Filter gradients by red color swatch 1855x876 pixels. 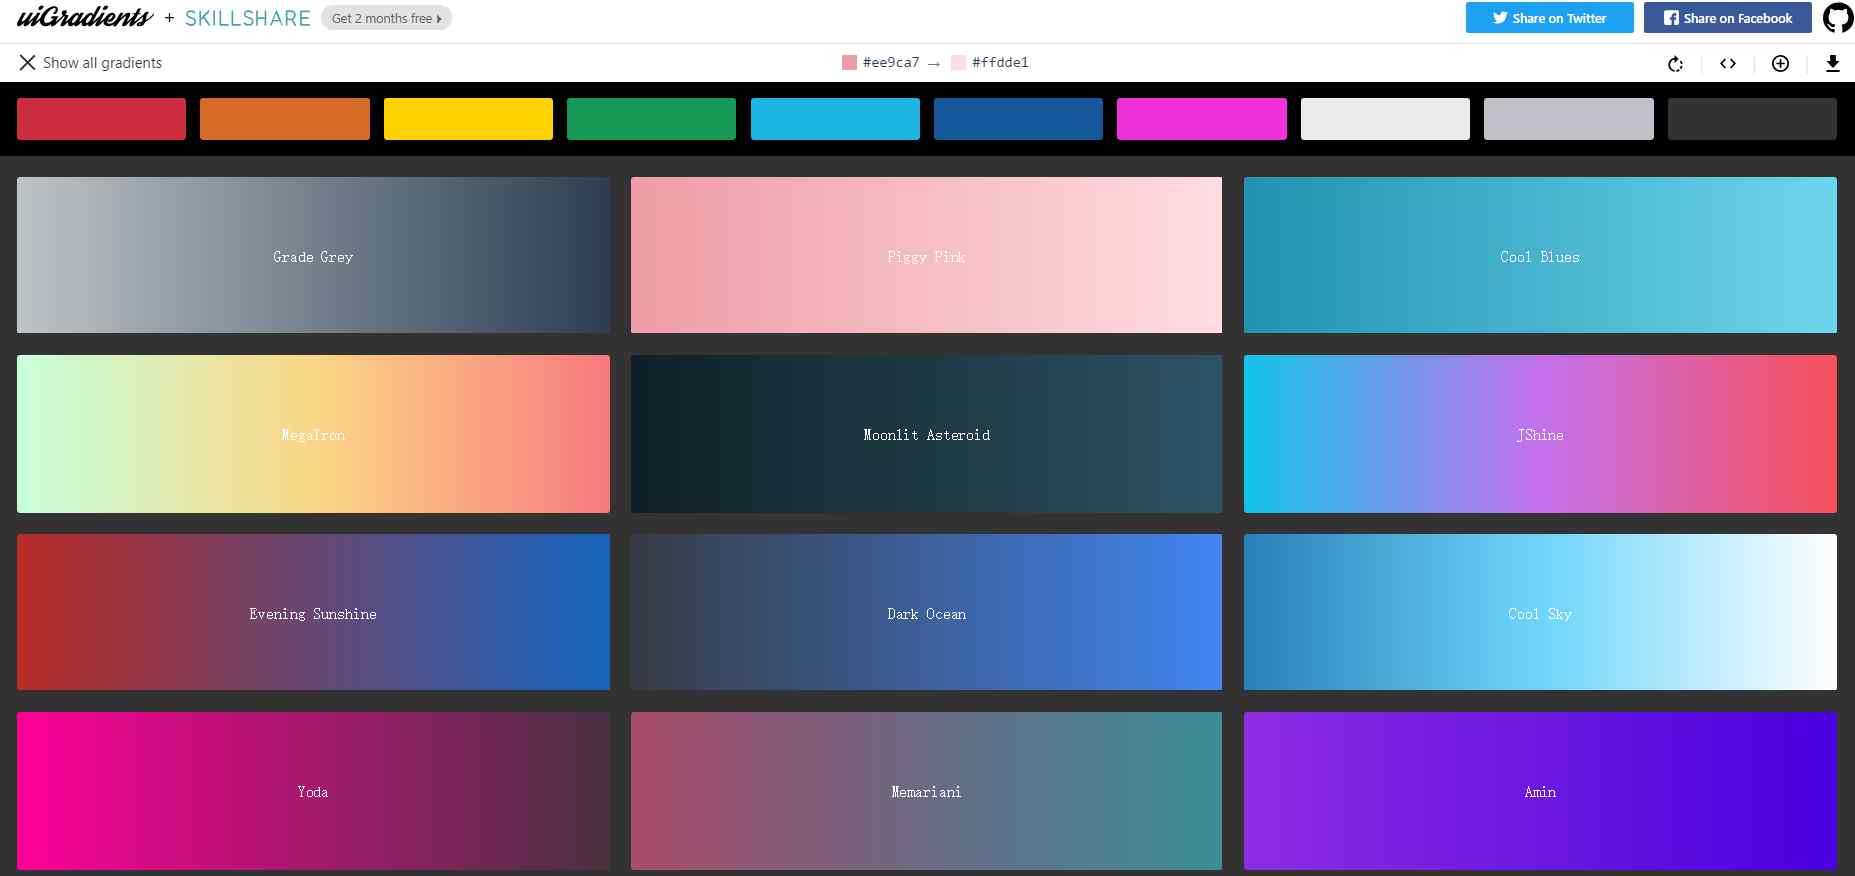[x=101, y=119]
